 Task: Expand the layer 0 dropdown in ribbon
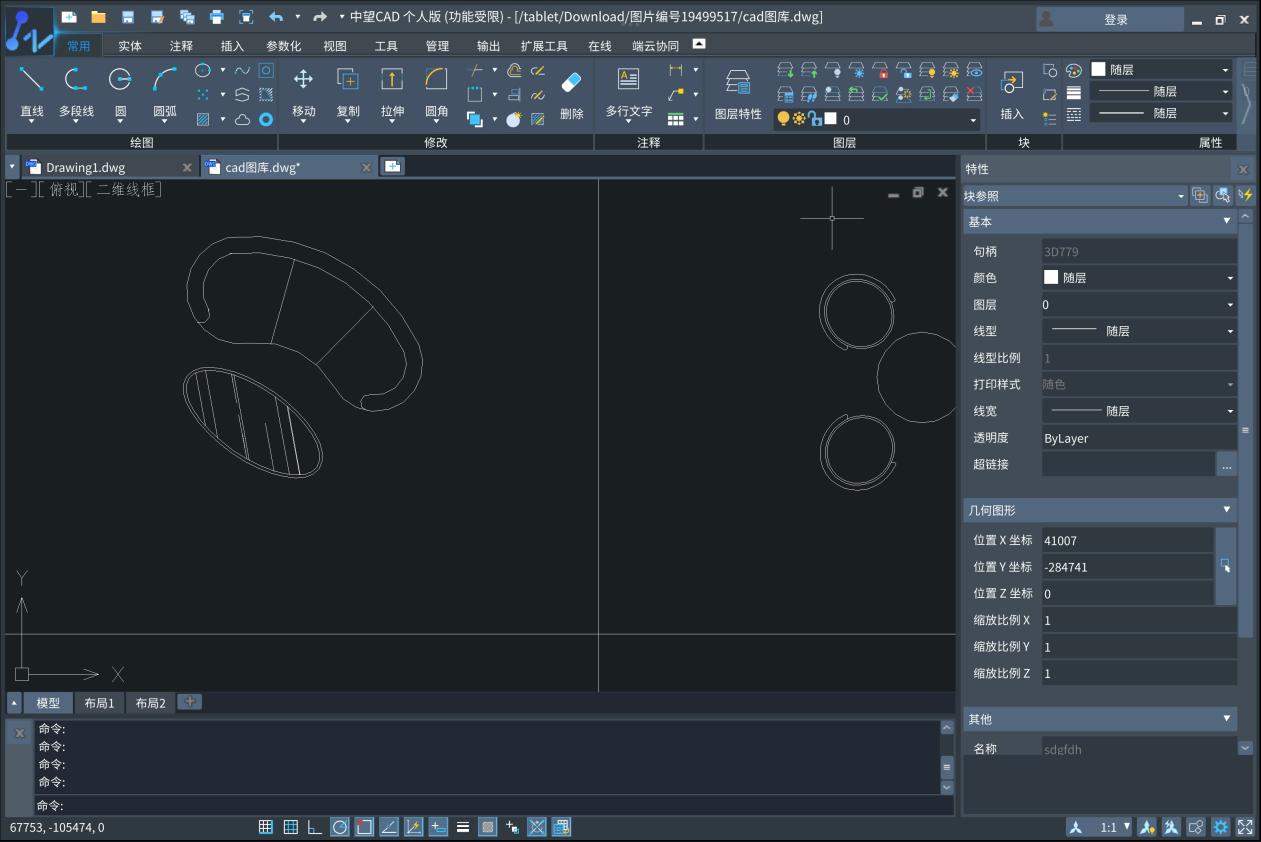972,120
